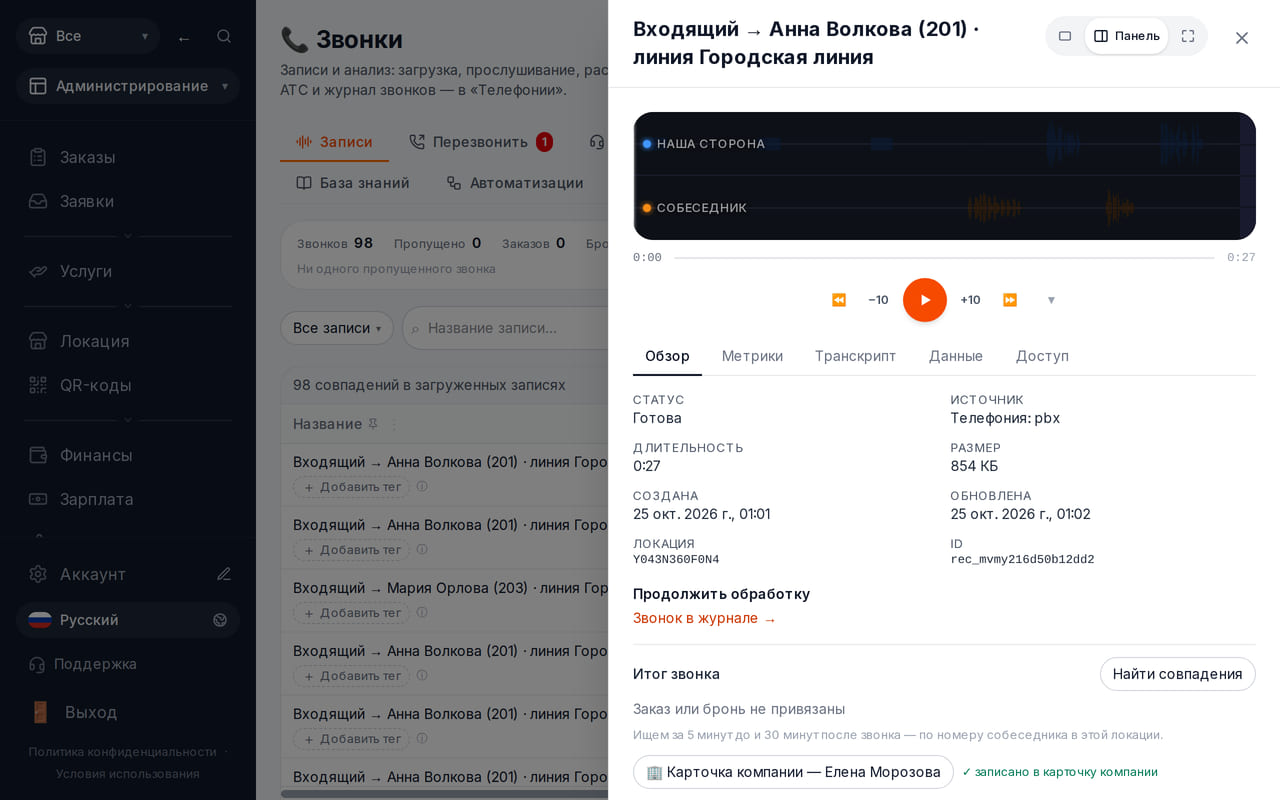The width and height of the screenshot is (1280, 800).
Task: Open the Данные tab
Action: [956, 356]
